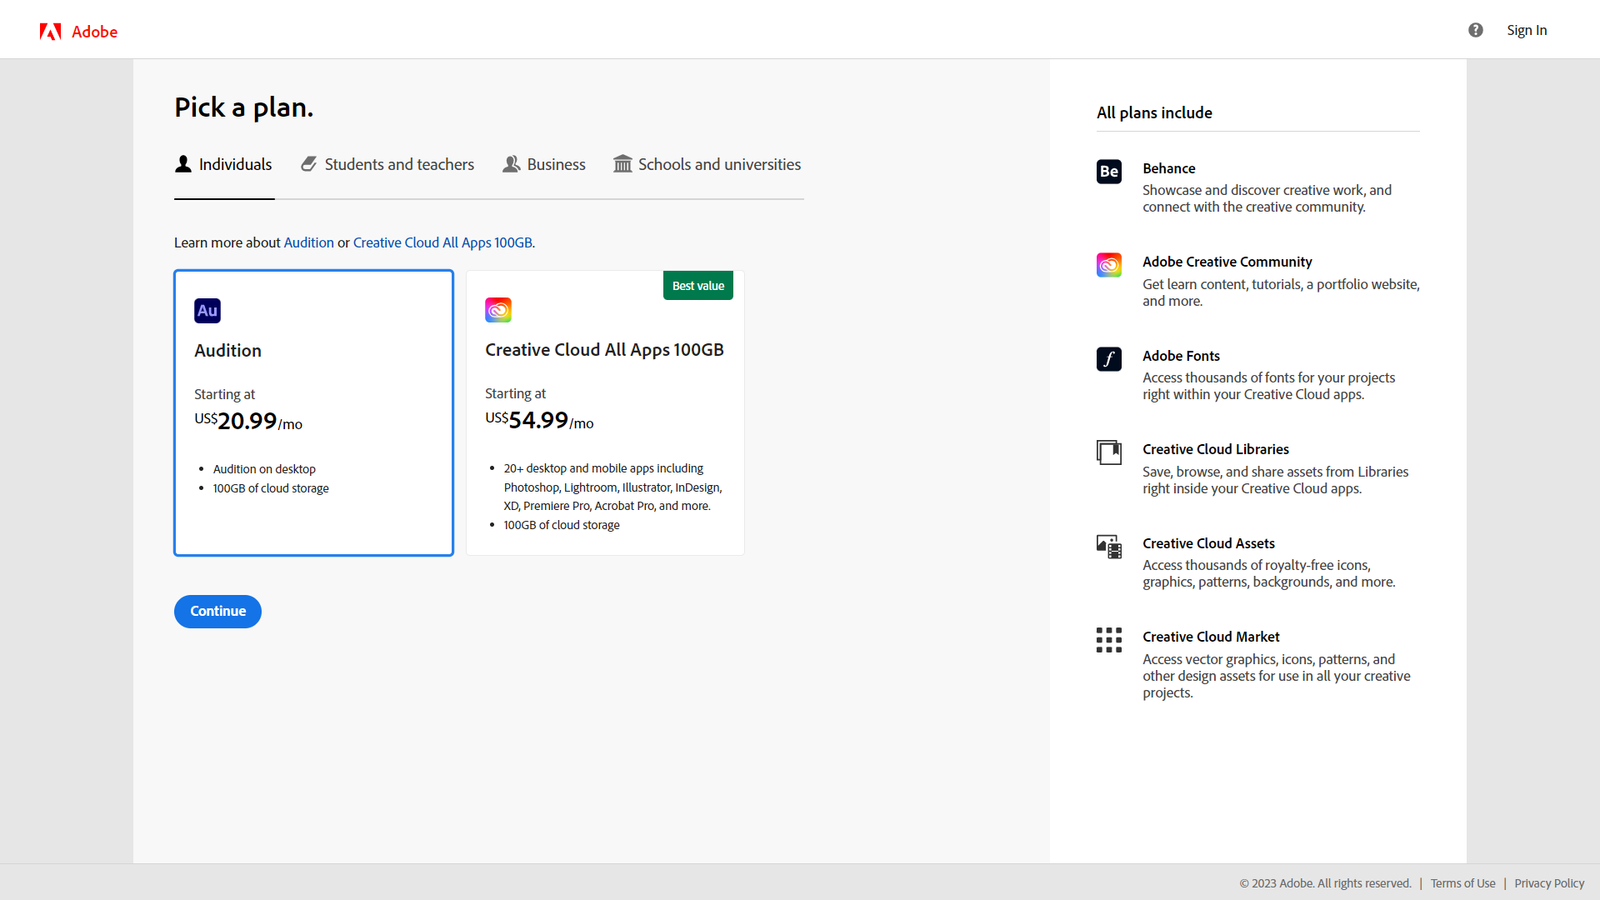
Task: Click the Behance Be icon
Action: click(x=1109, y=171)
